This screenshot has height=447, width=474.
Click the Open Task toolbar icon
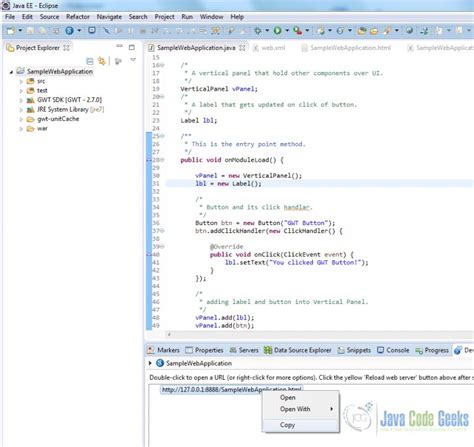tap(374, 31)
